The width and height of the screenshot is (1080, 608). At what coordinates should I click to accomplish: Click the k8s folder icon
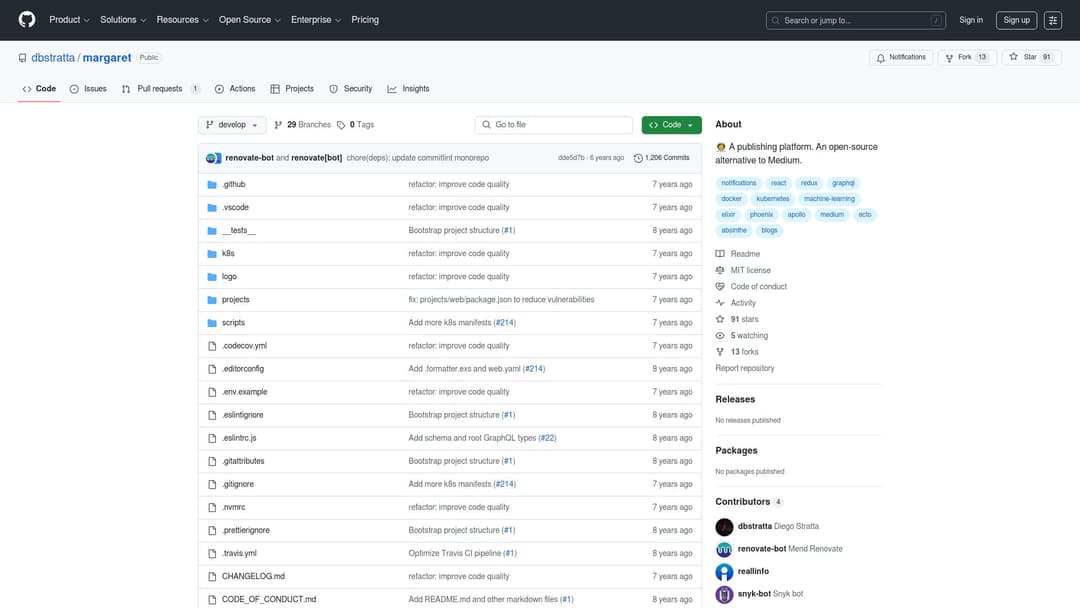coord(212,253)
